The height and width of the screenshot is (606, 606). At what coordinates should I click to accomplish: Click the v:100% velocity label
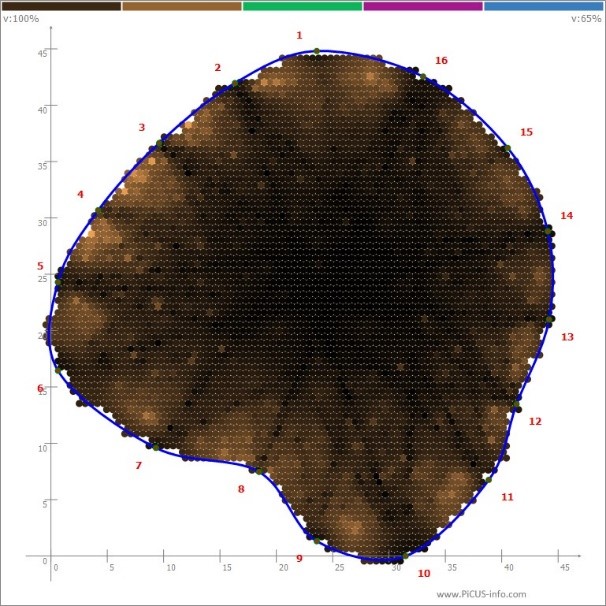pyautogui.click(x=22, y=19)
